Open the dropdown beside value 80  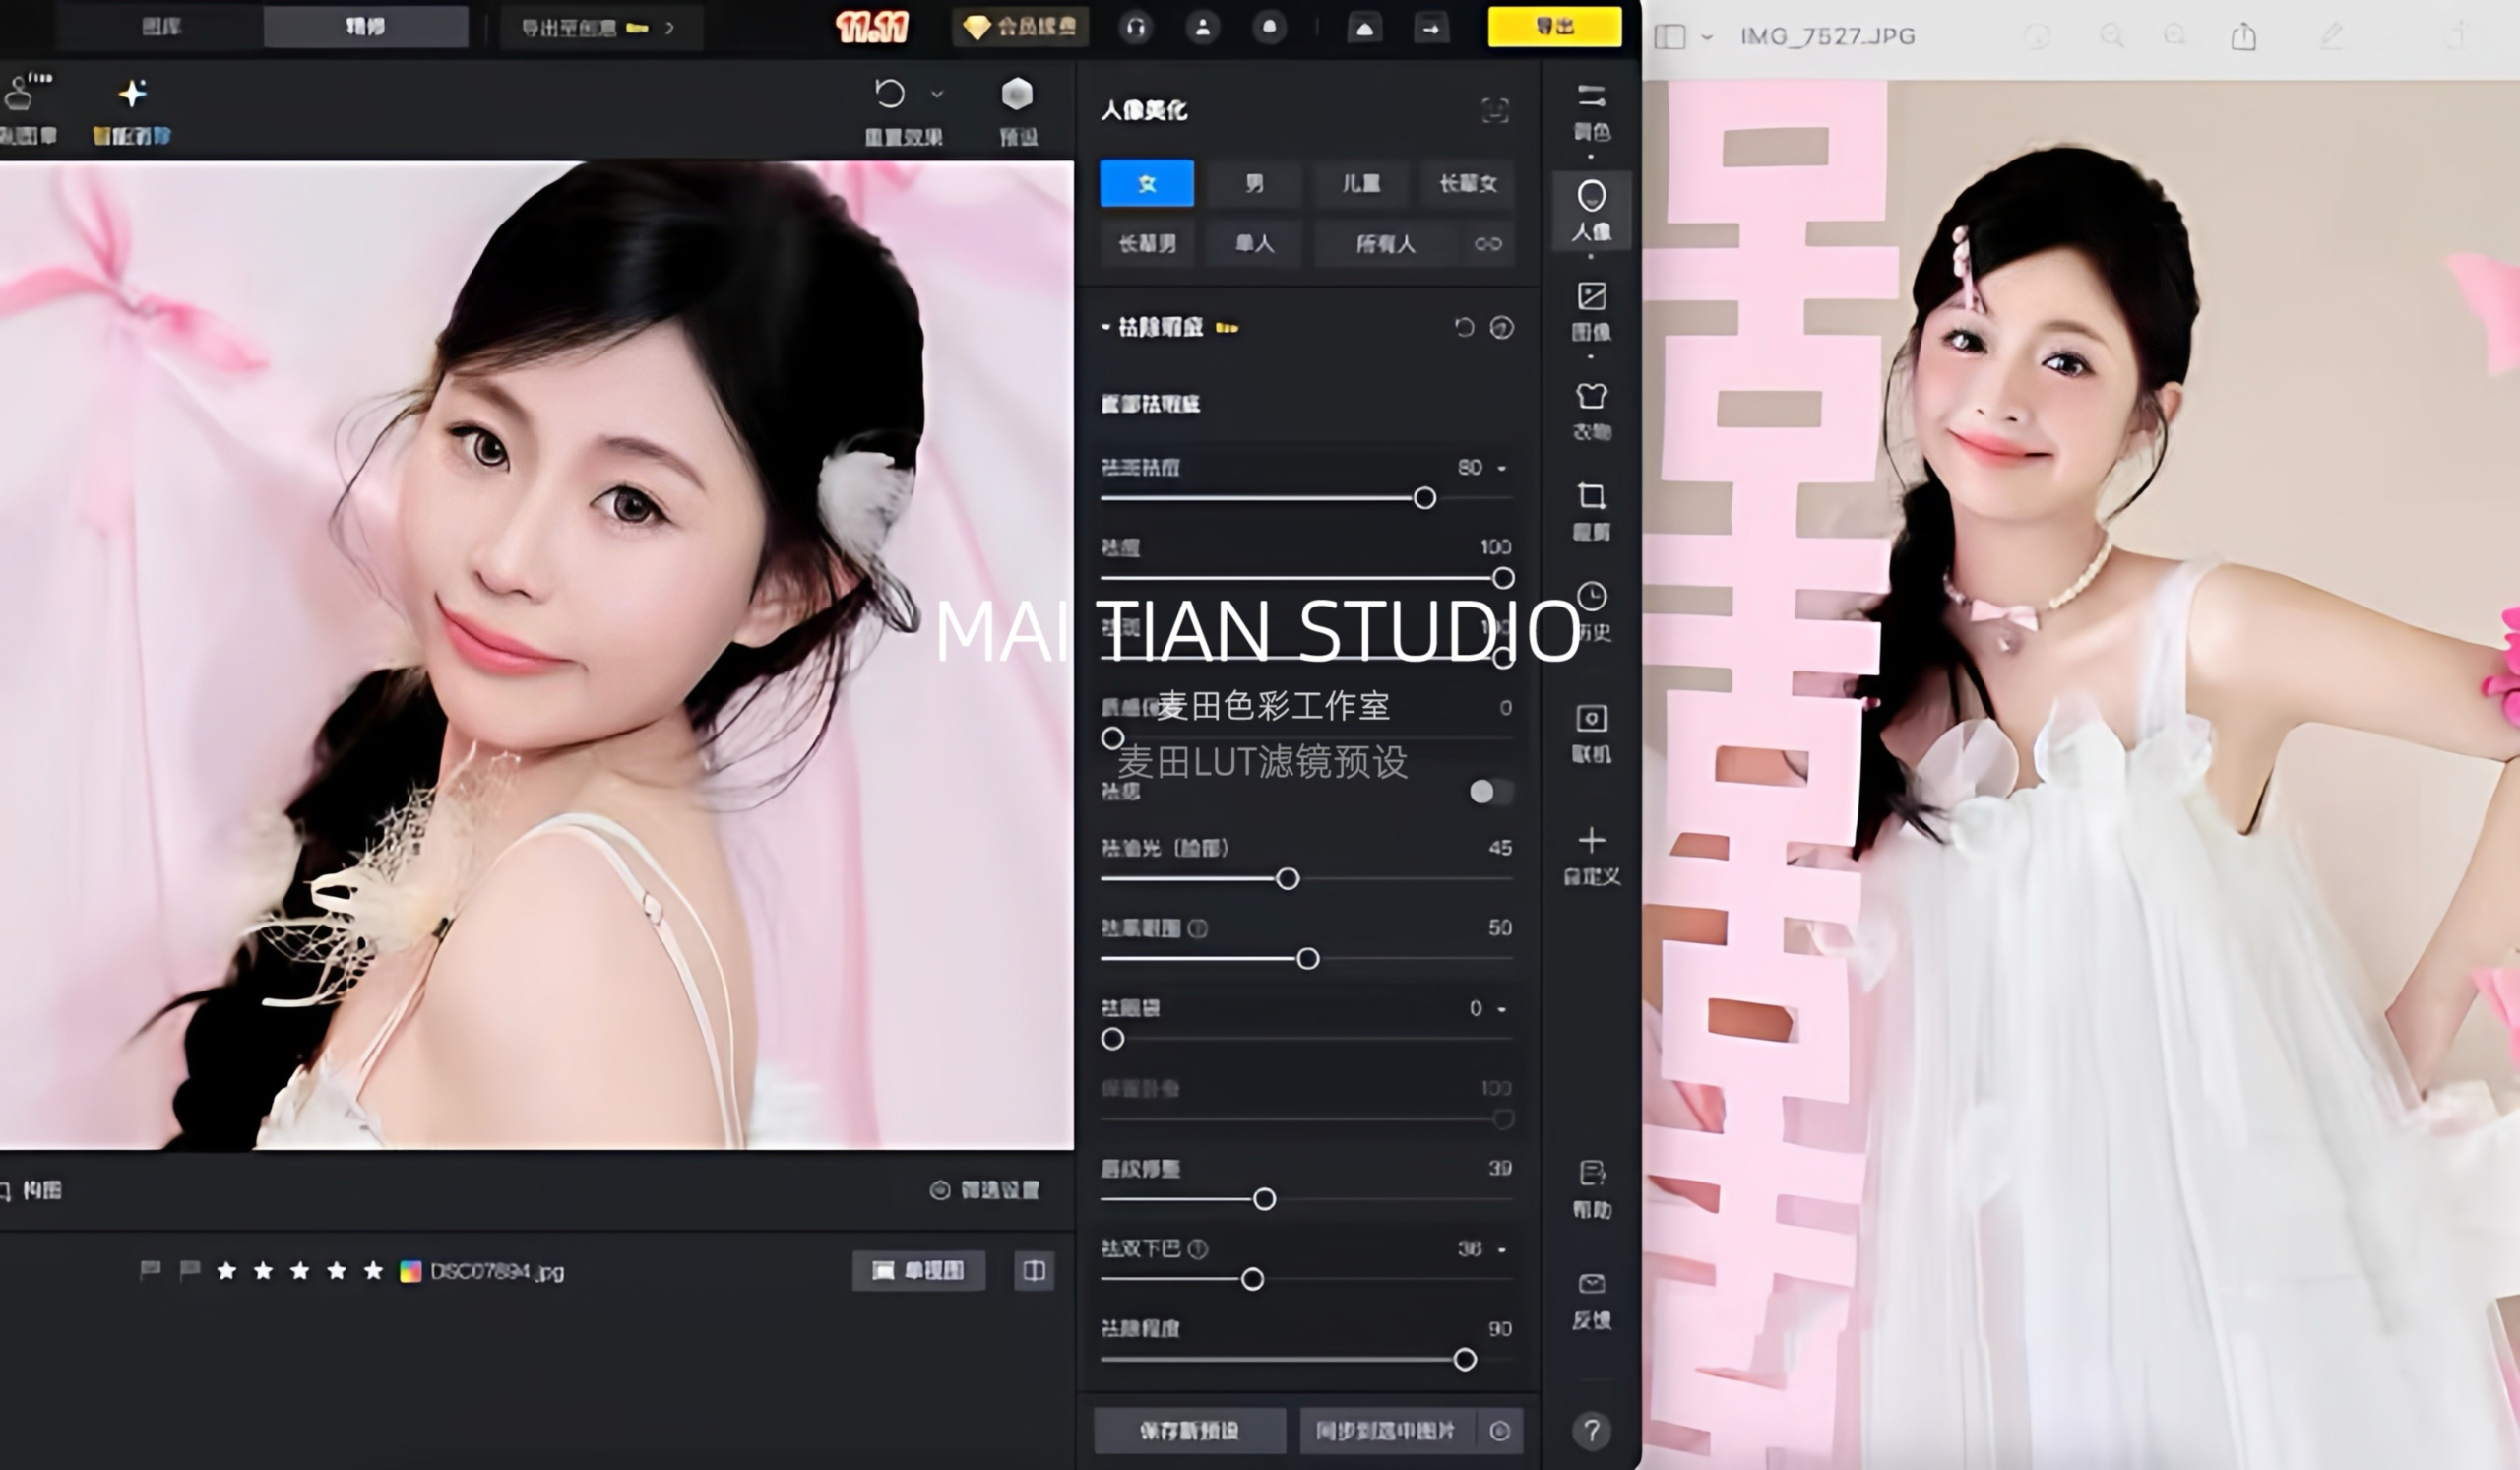click(1501, 468)
